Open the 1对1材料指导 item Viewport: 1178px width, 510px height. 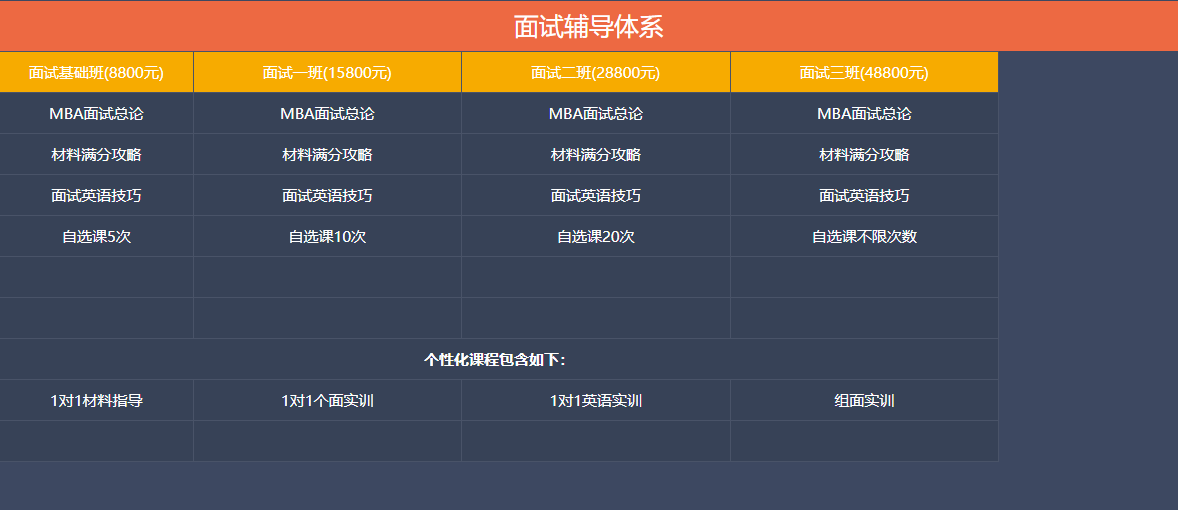(x=96, y=401)
